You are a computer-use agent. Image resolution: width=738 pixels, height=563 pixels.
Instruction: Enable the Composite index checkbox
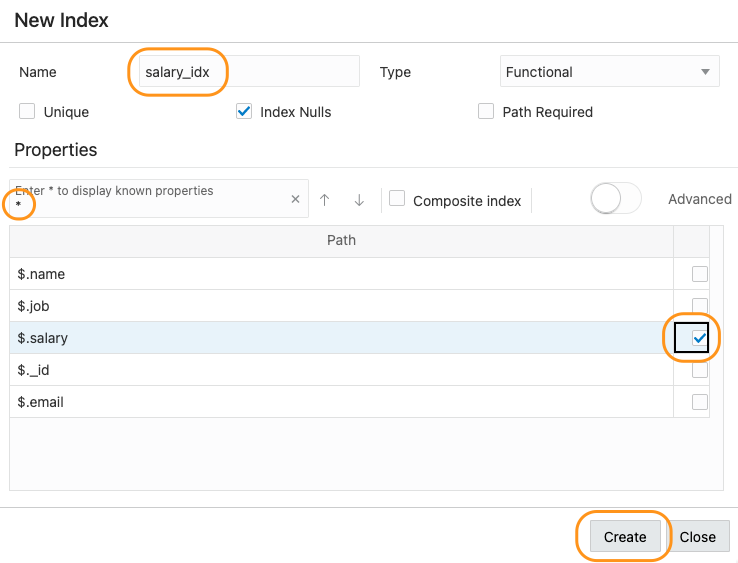coord(397,199)
